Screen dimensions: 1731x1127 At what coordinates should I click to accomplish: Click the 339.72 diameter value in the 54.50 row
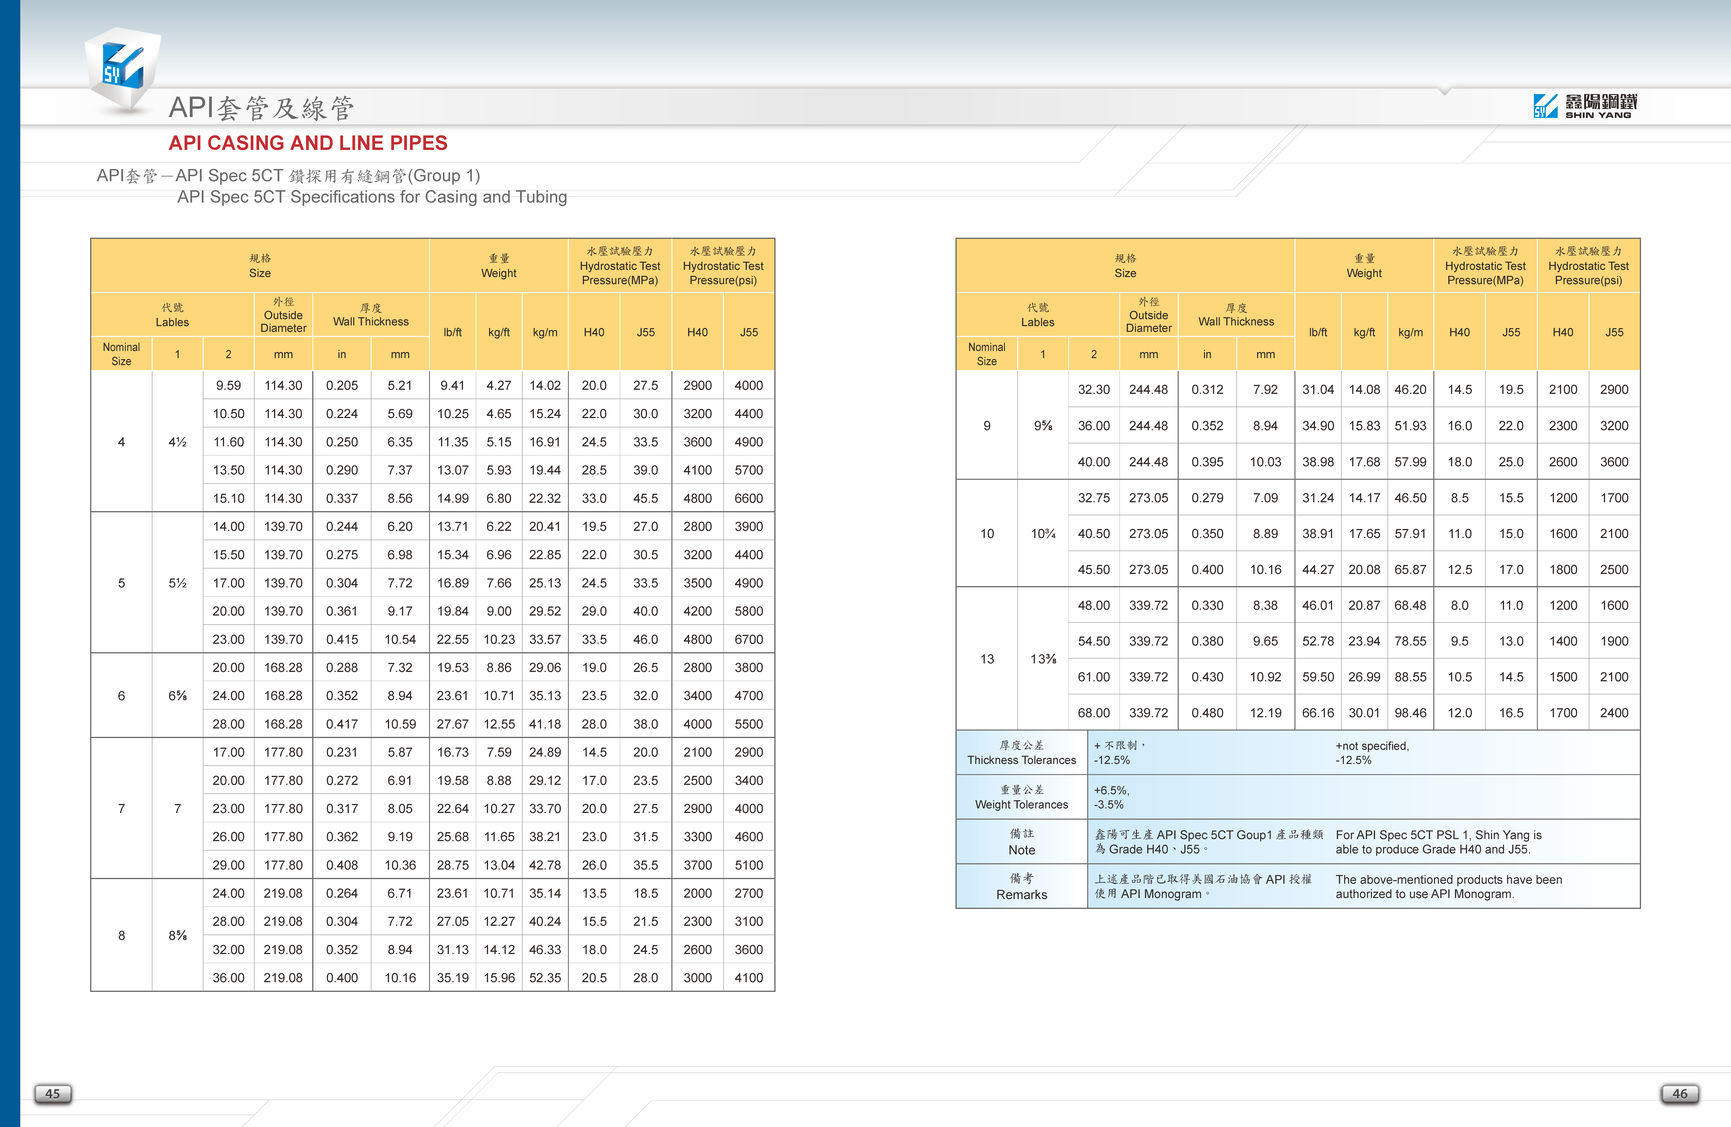coord(1149,641)
